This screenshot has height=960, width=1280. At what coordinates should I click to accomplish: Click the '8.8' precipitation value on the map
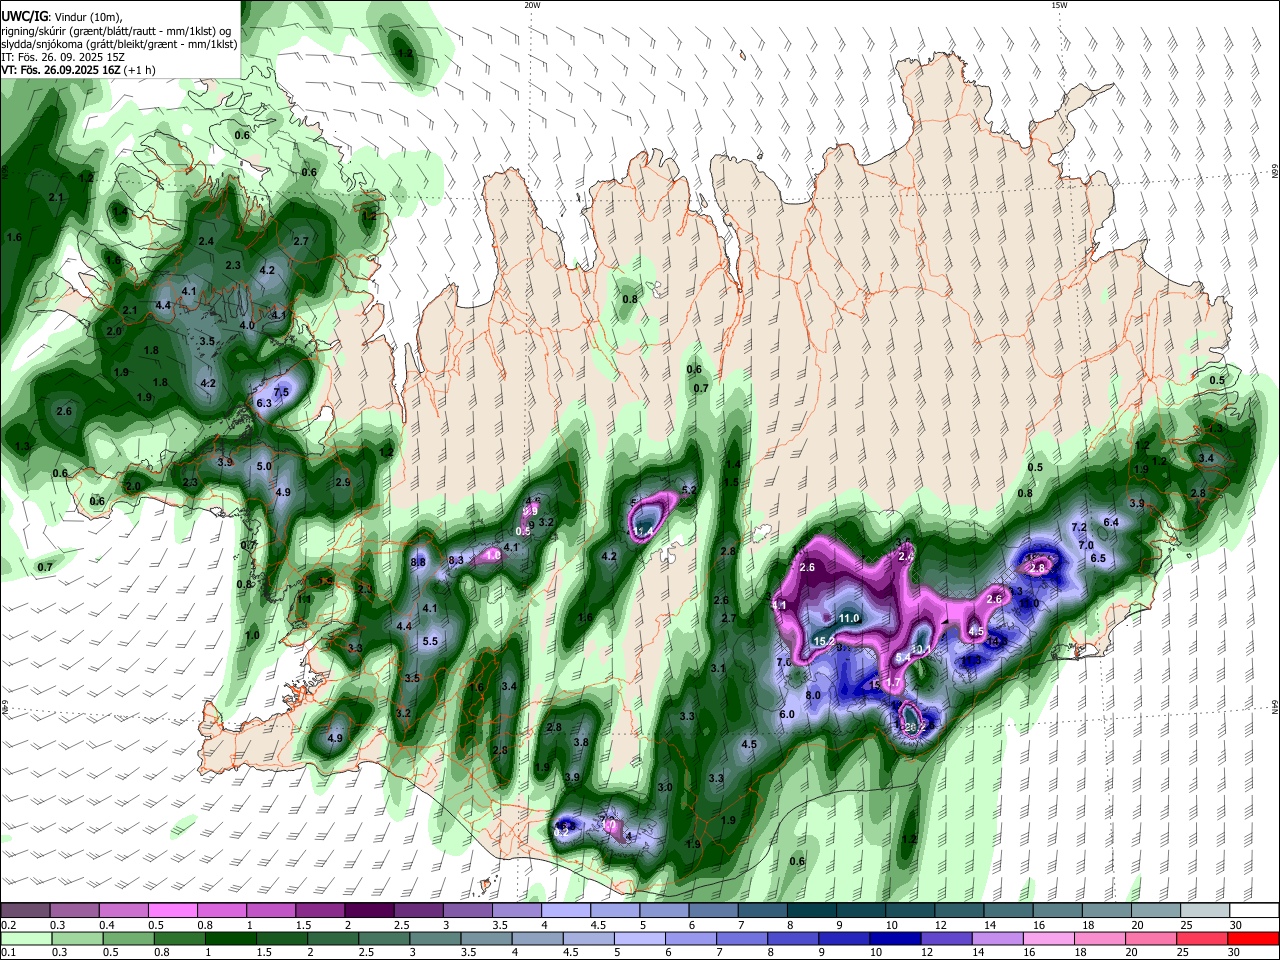tap(419, 563)
